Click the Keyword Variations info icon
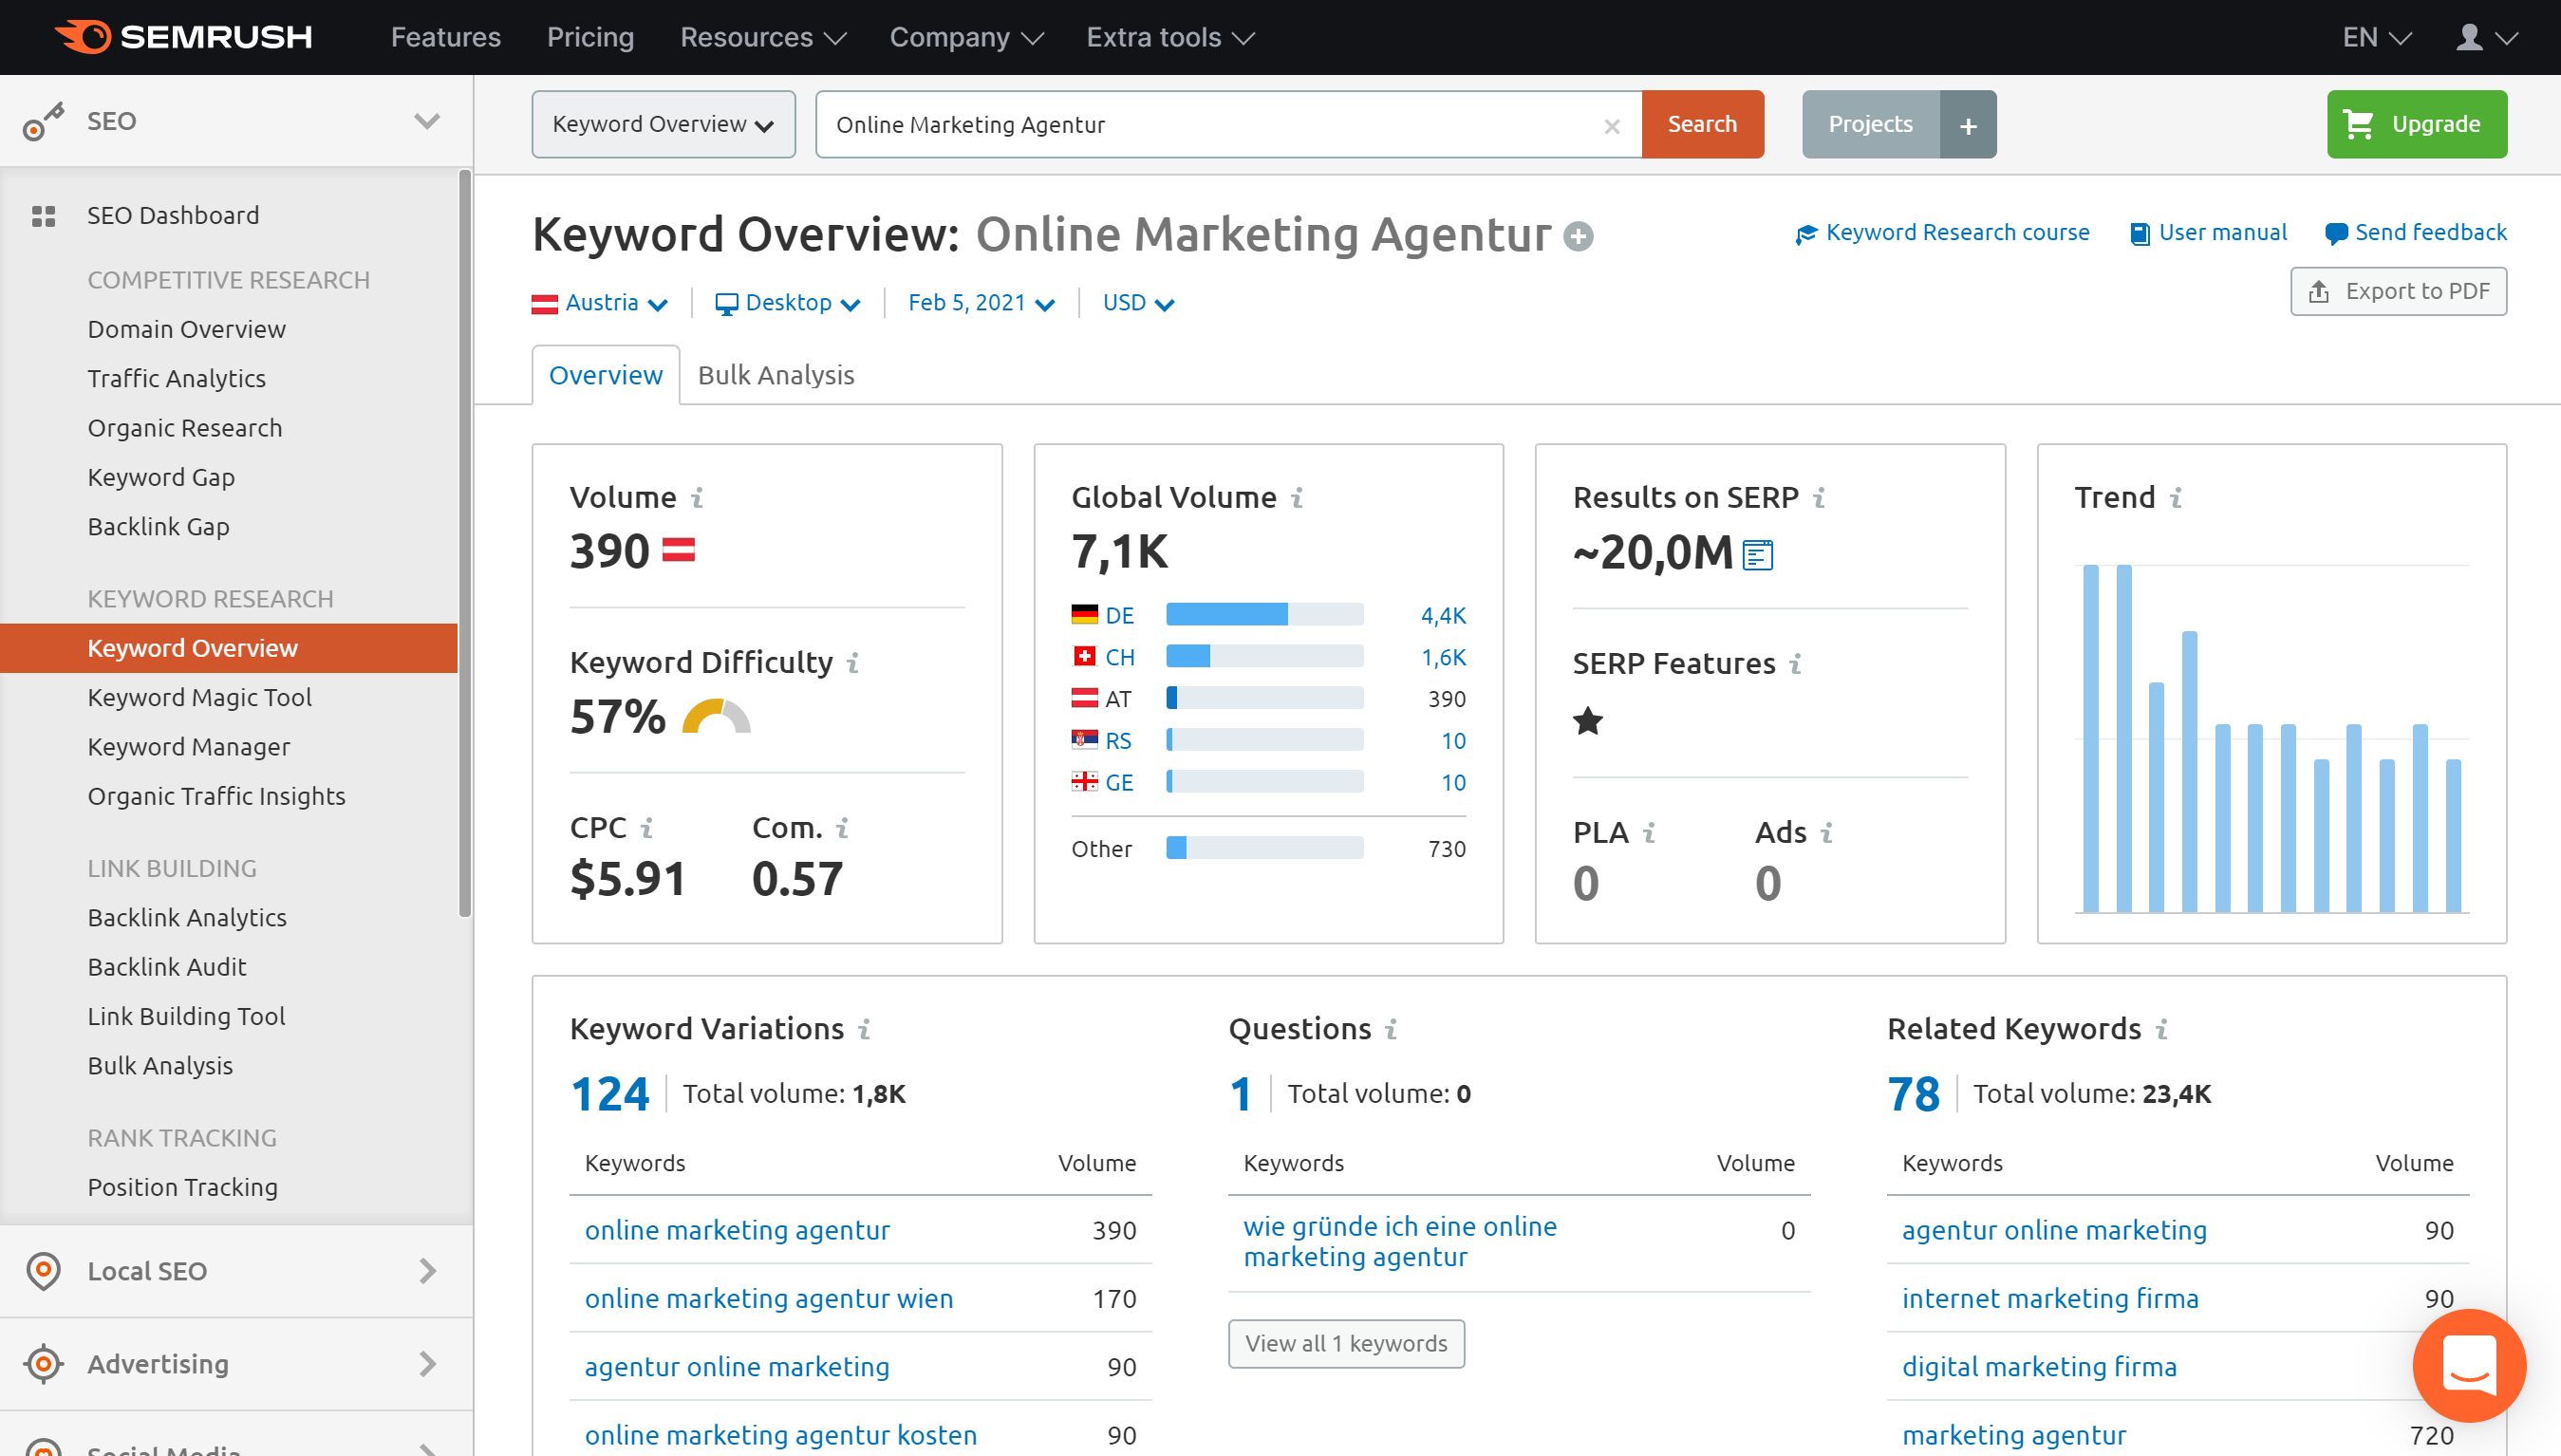The width and height of the screenshot is (2561, 1456). click(864, 1028)
